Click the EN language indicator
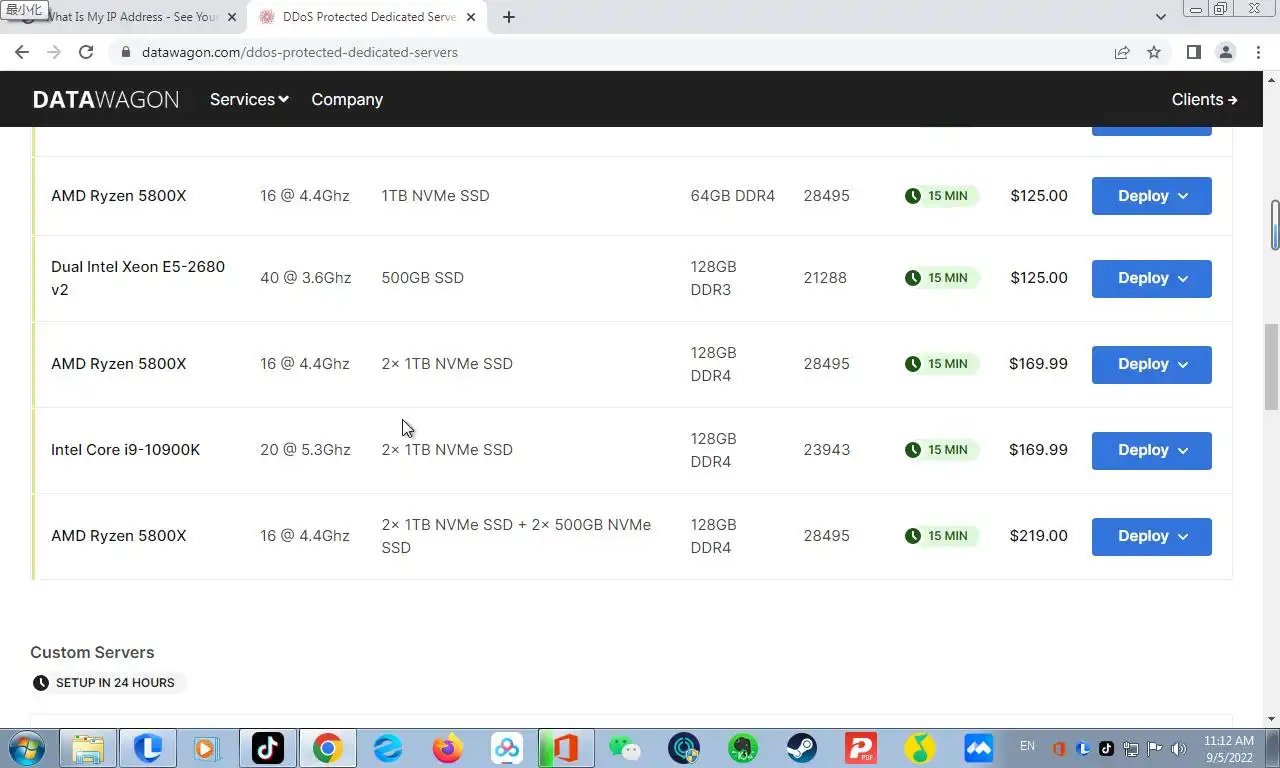The image size is (1280, 768). pyautogui.click(x=1027, y=746)
